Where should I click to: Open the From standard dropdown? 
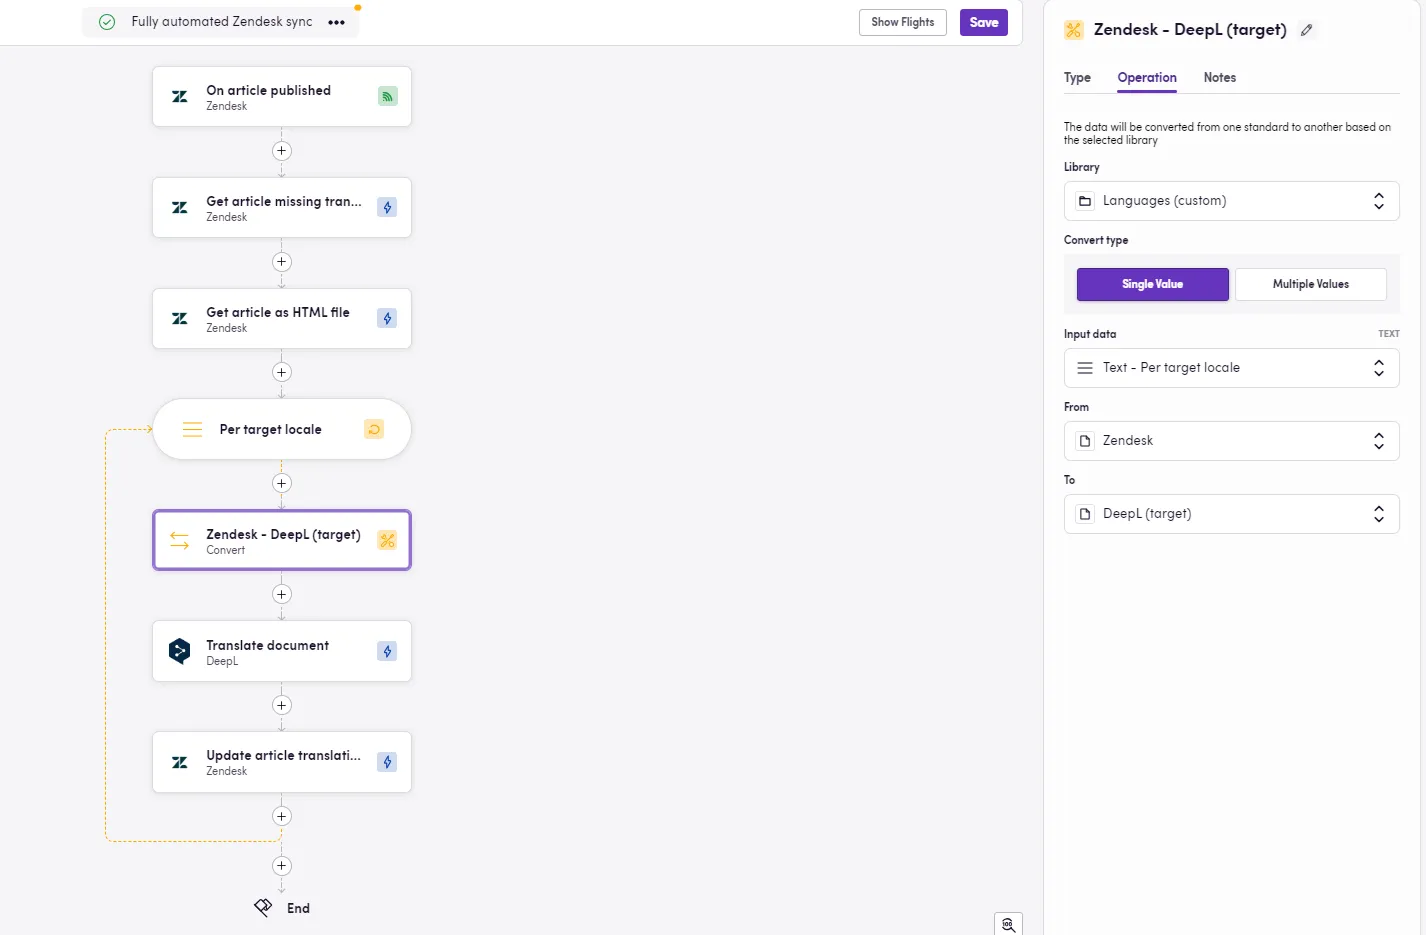pyautogui.click(x=1231, y=441)
